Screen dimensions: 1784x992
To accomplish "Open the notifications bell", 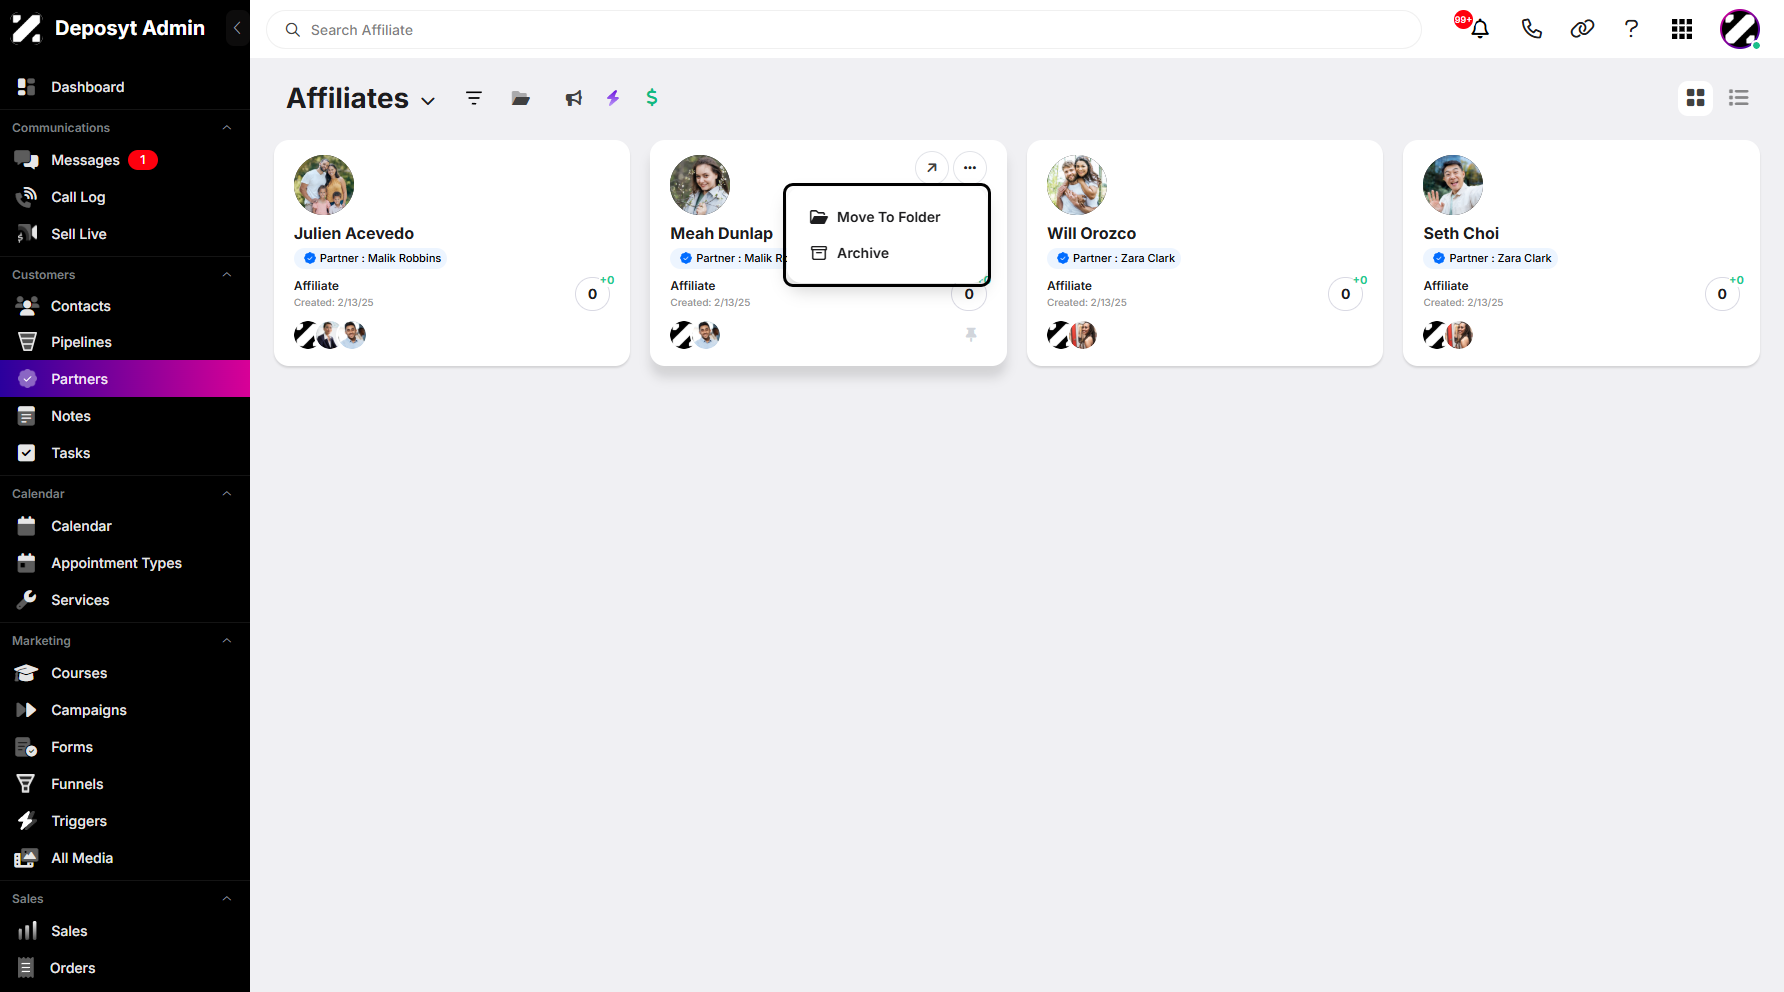I will click(1480, 29).
